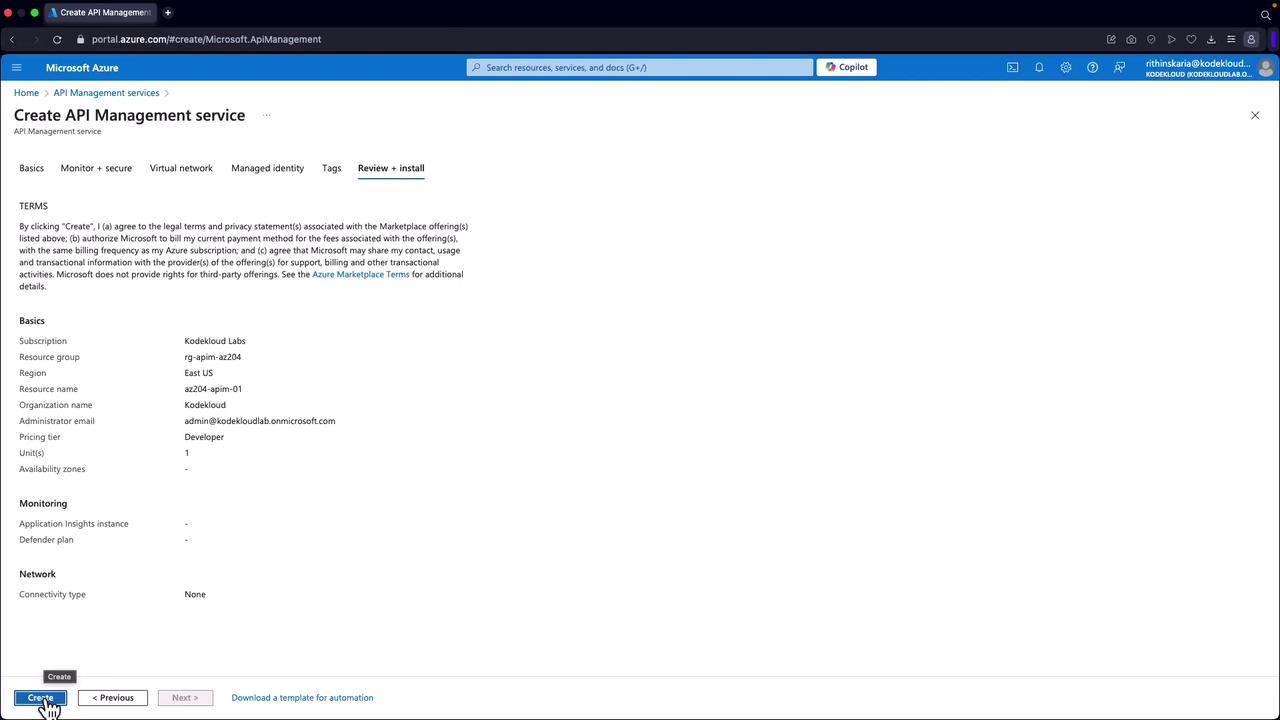Click the browser snapshot camera icon
The image size is (1280, 720).
click(x=1131, y=39)
